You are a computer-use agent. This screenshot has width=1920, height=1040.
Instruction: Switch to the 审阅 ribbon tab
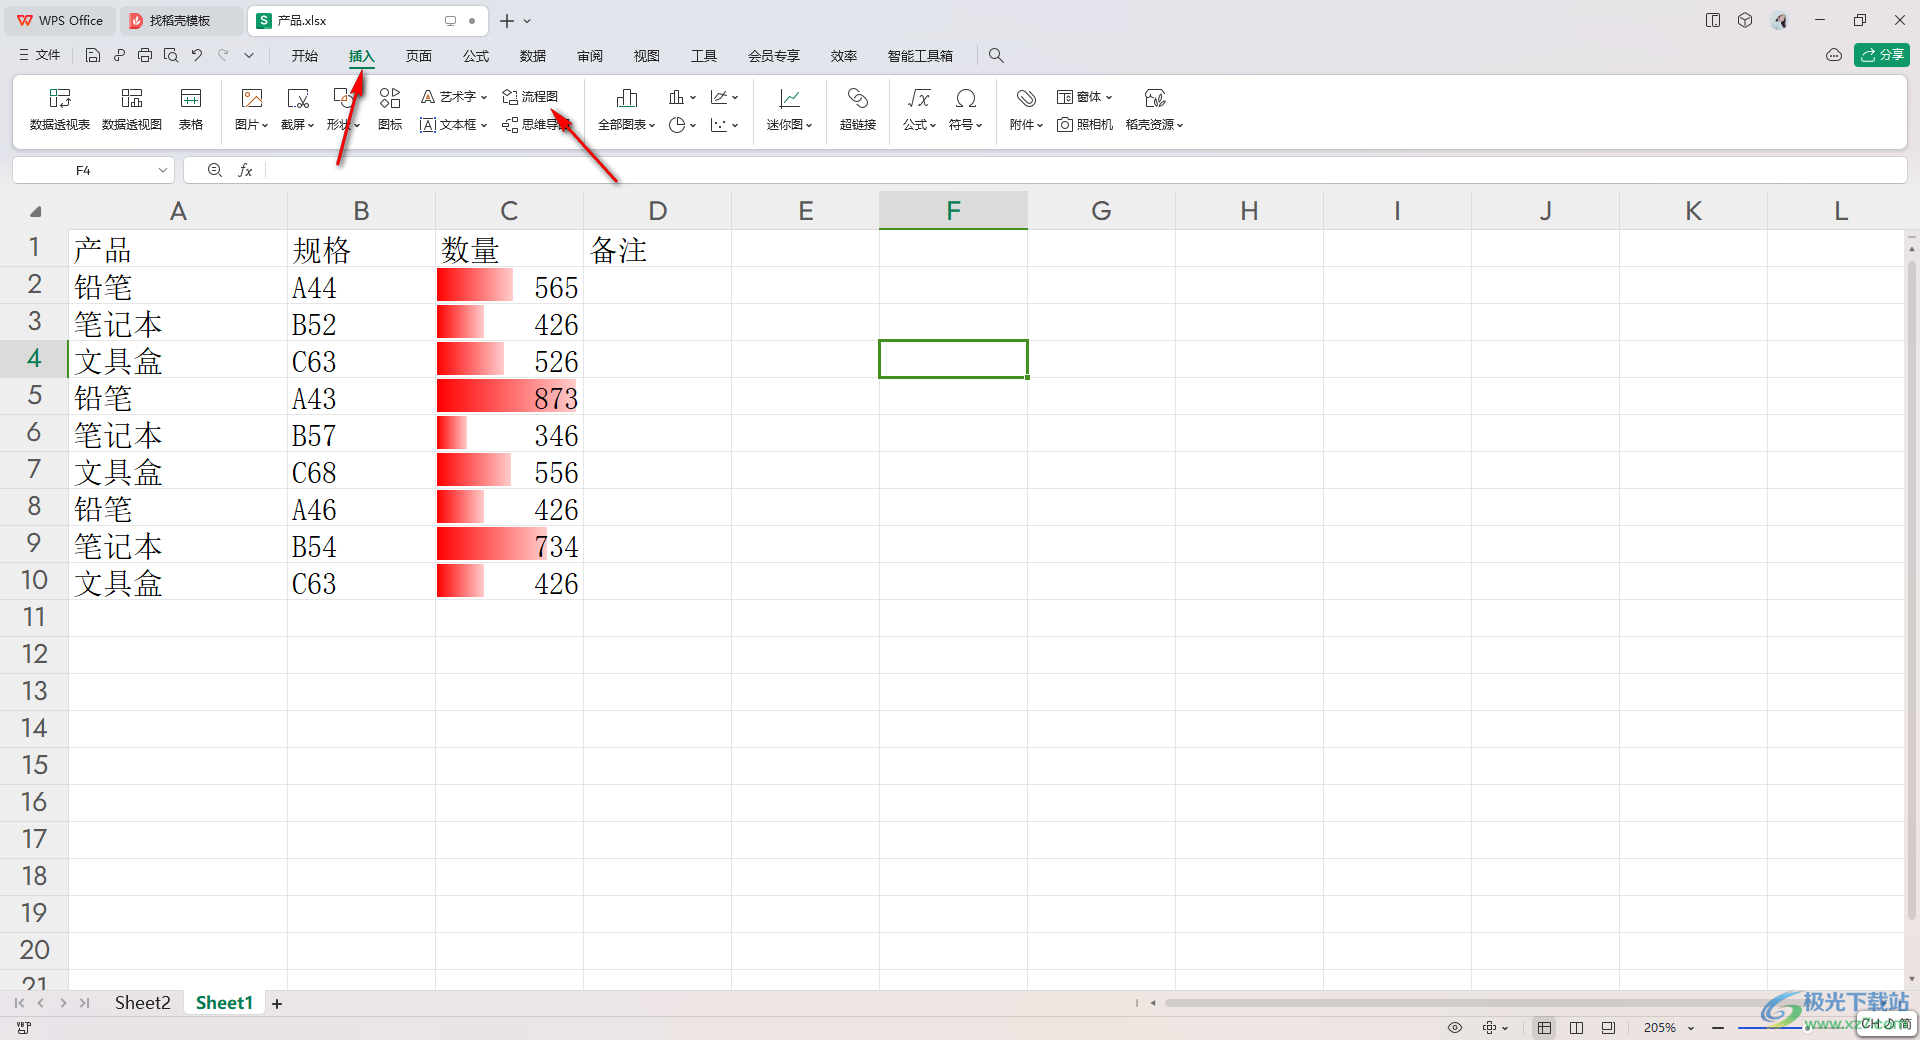[590, 56]
